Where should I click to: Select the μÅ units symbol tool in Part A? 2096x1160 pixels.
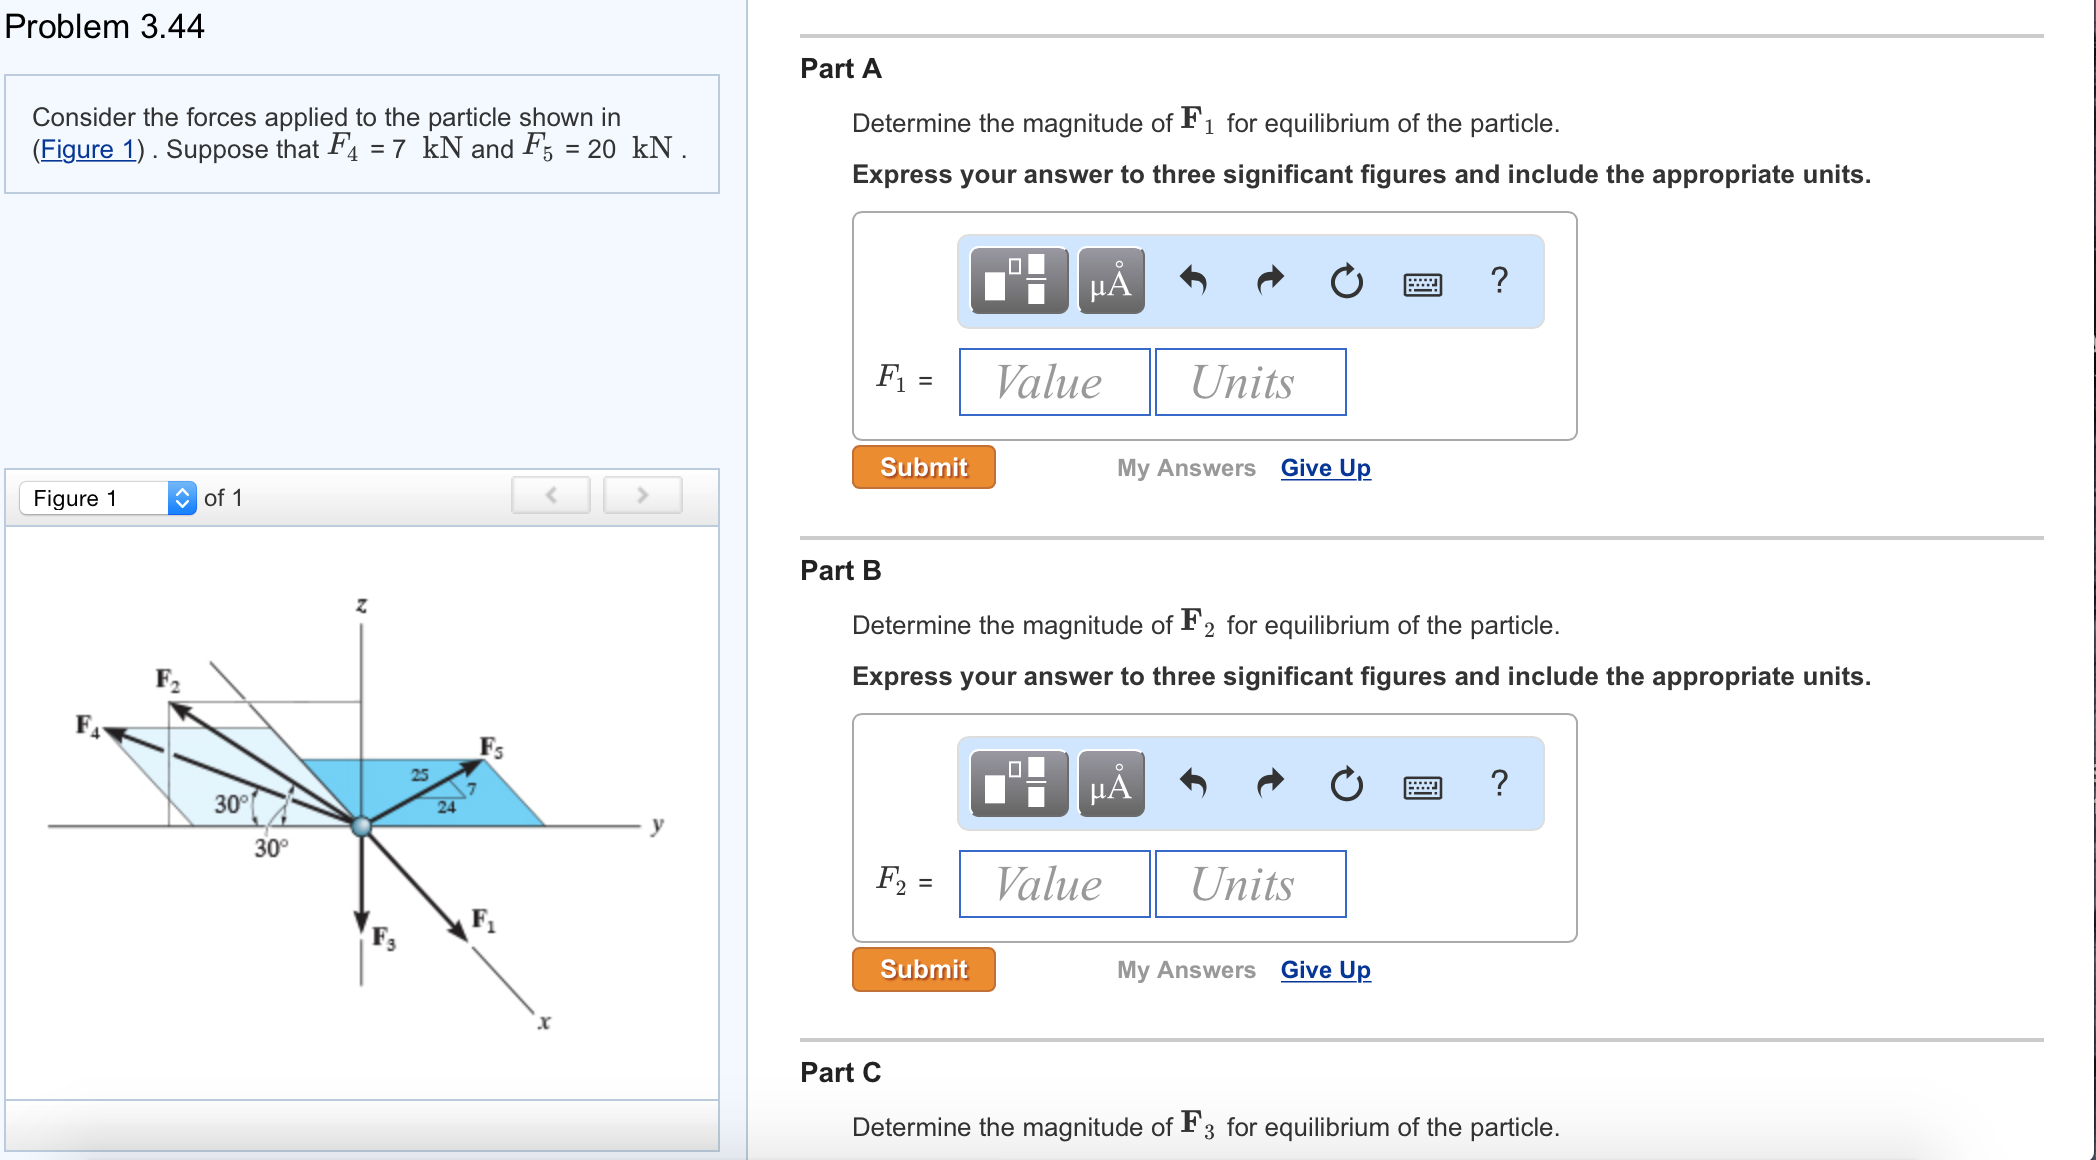pos(1110,282)
